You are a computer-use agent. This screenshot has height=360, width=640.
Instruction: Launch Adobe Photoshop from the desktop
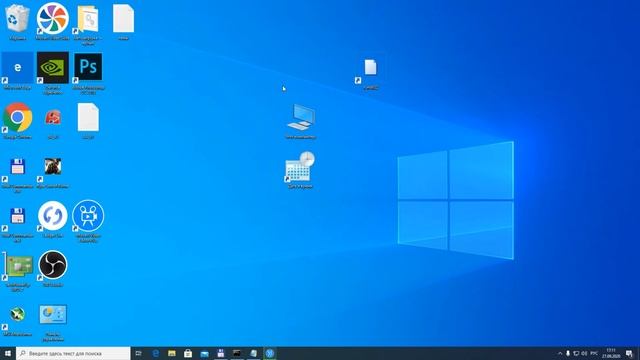click(x=88, y=67)
